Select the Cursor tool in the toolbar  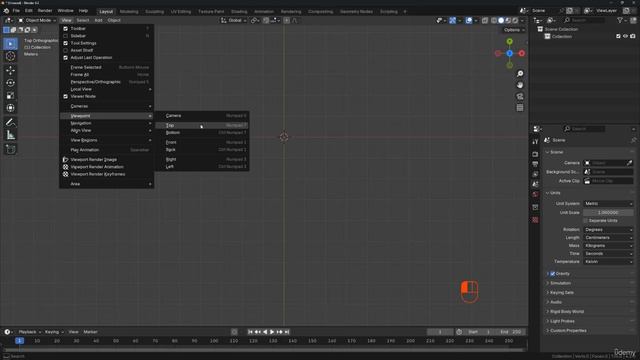click(11, 56)
